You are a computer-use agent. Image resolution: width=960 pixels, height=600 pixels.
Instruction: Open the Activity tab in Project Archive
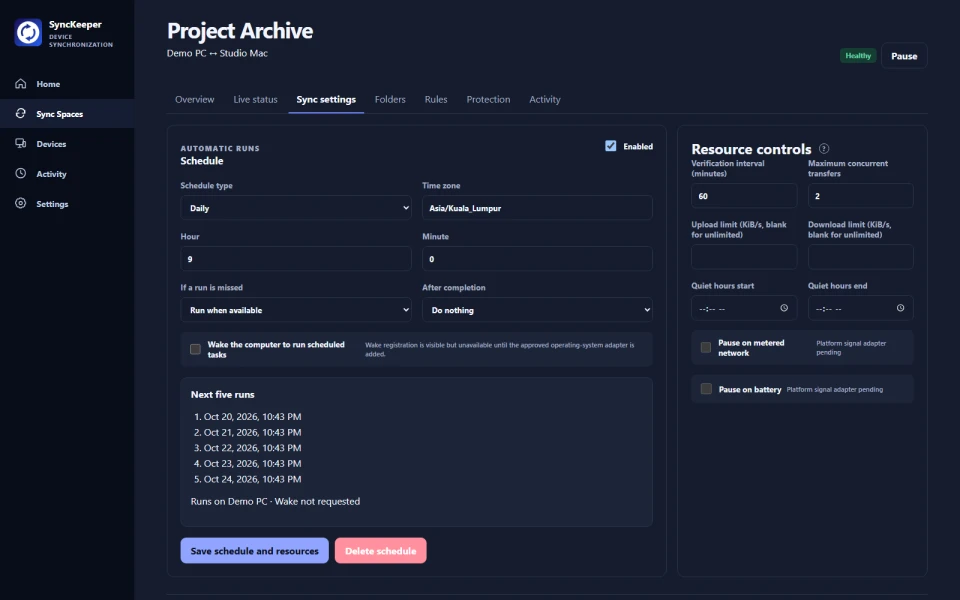545,99
